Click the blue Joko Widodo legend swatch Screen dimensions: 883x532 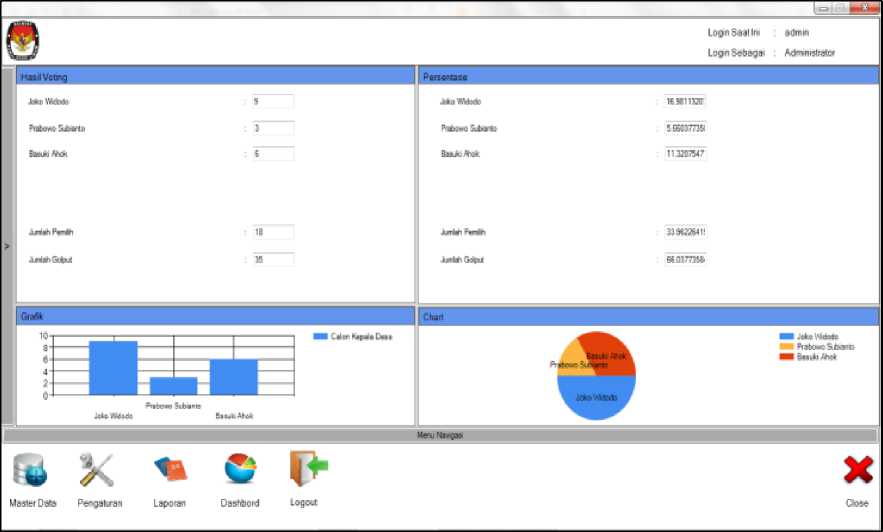point(786,337)
